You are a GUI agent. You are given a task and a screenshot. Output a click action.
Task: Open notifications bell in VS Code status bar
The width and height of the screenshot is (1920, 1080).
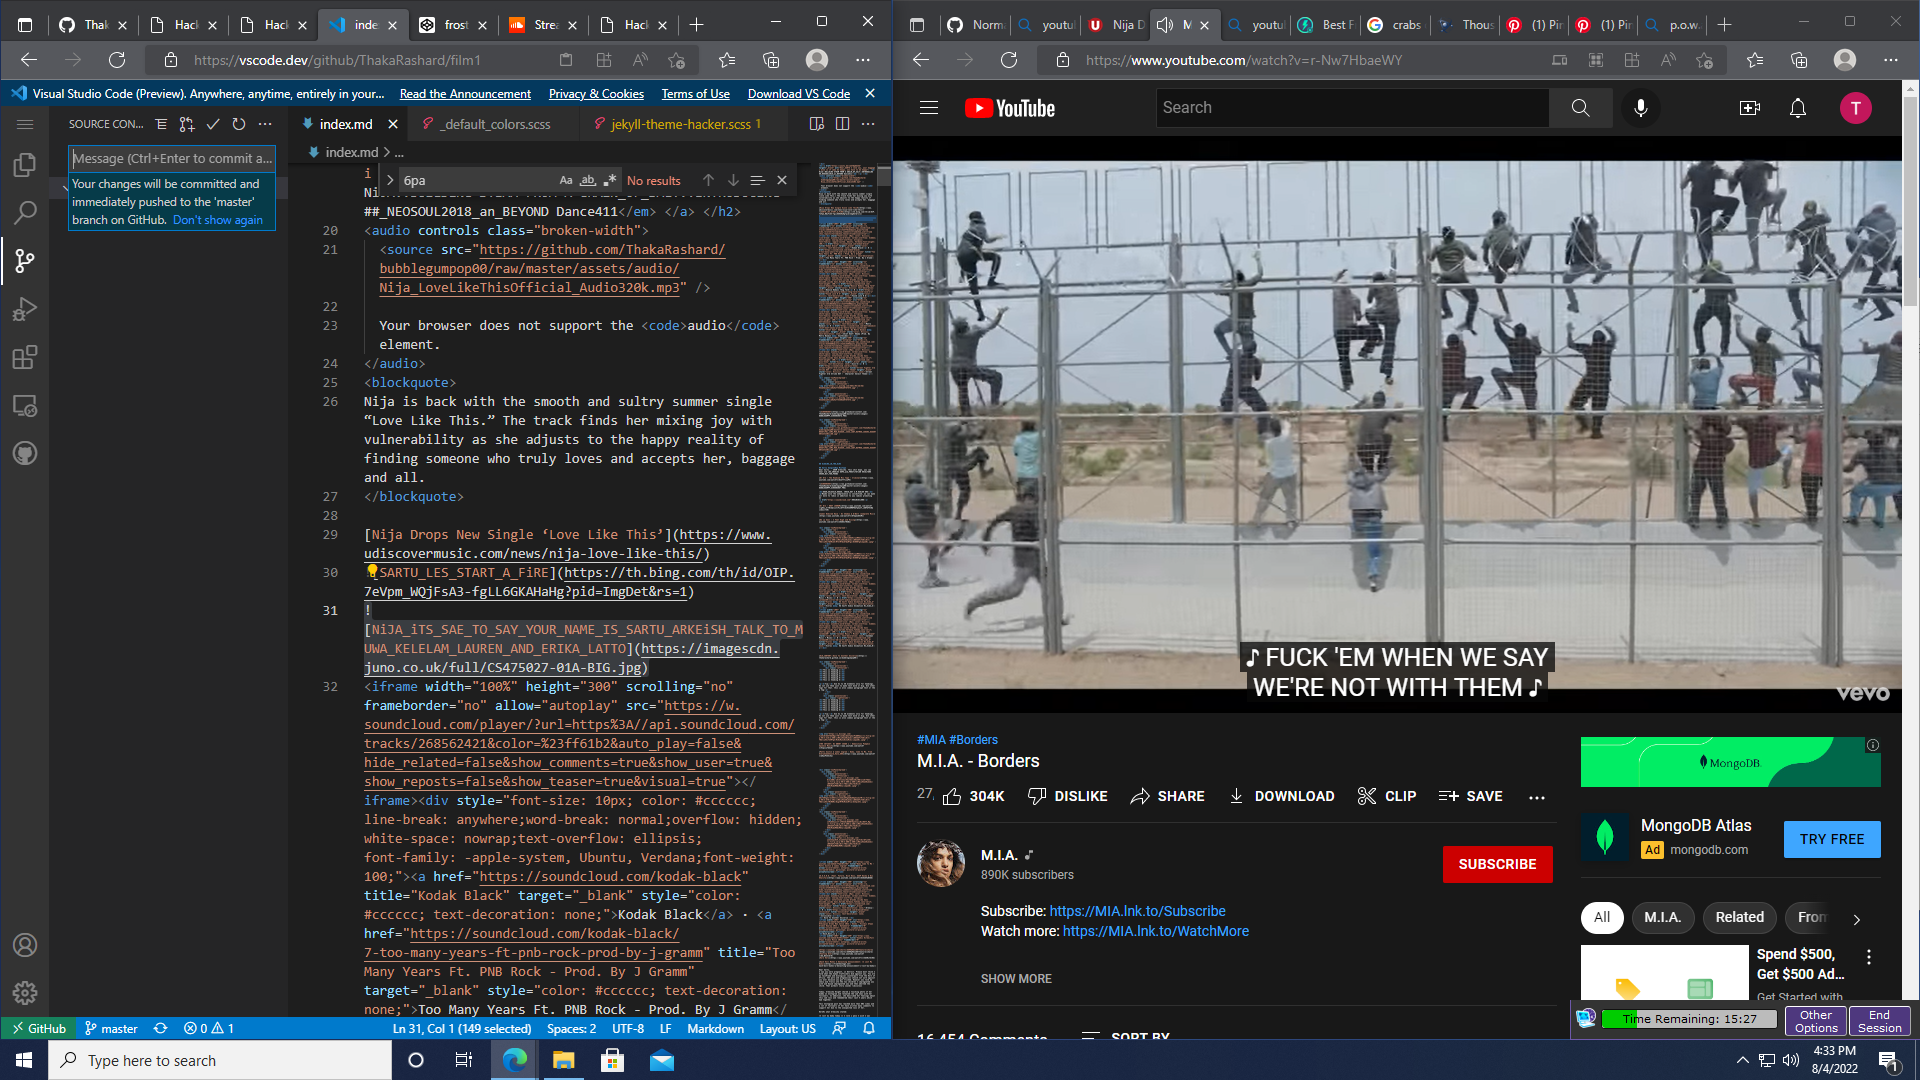point(869,1028)
